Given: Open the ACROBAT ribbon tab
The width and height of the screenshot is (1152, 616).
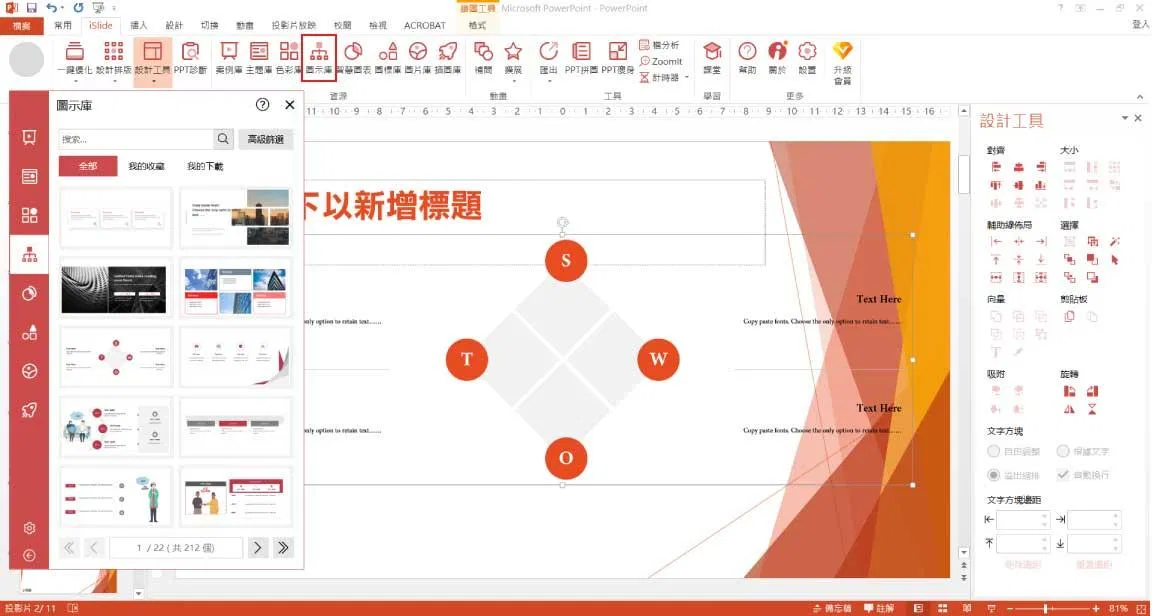Looking at the screenshot, I should coord(425,25).
